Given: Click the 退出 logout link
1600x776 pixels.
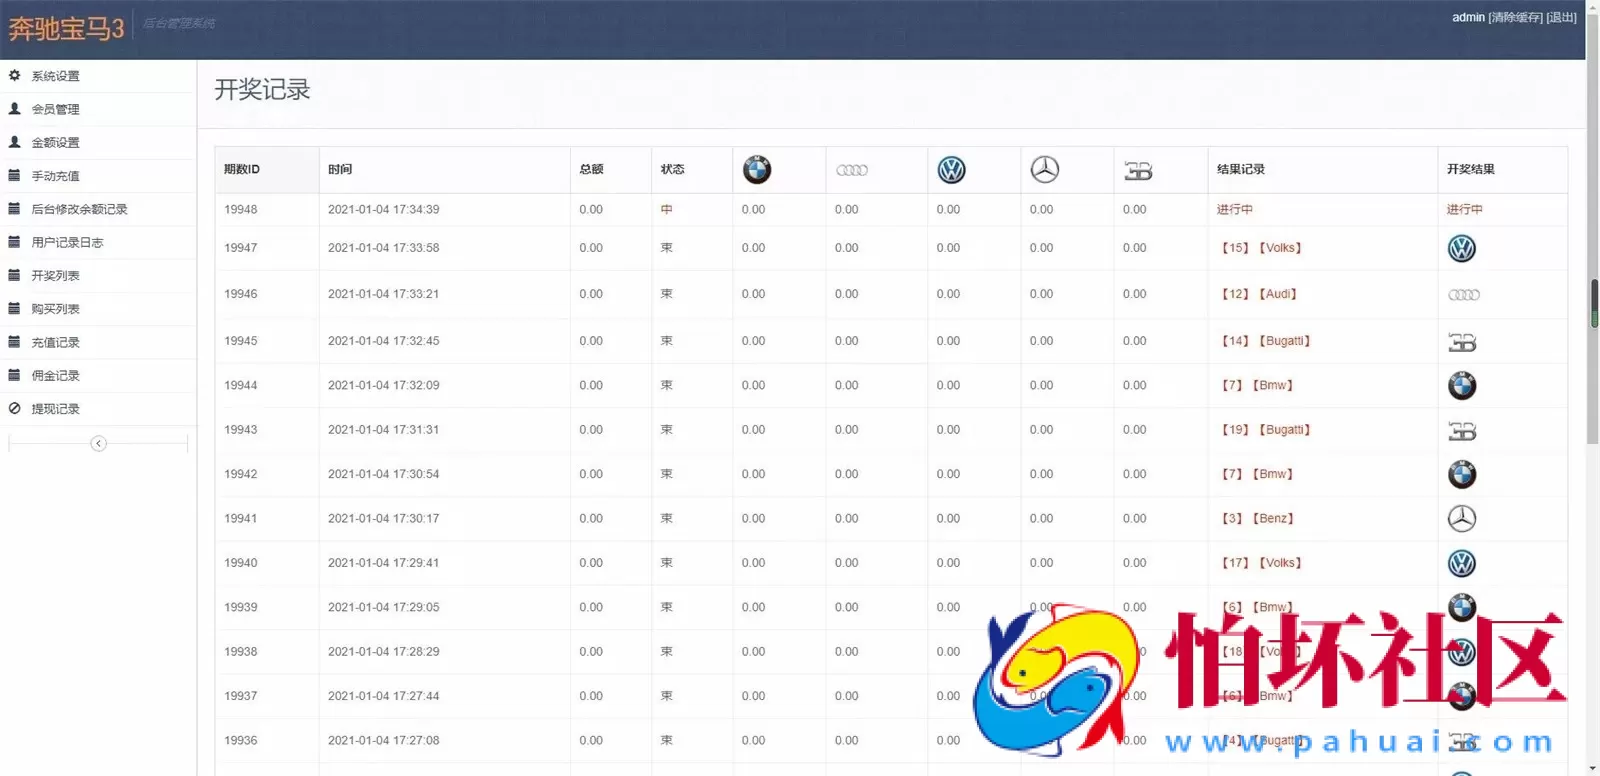Looking at the screenshot, I should tap(1561, 17).
